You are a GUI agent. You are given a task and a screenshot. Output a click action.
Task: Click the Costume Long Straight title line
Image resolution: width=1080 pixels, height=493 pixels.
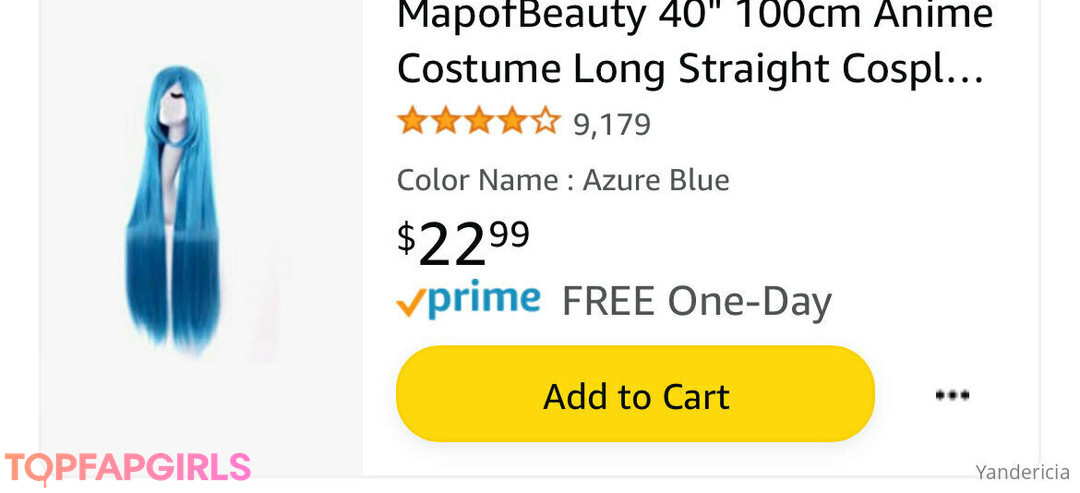coord(690,68)
